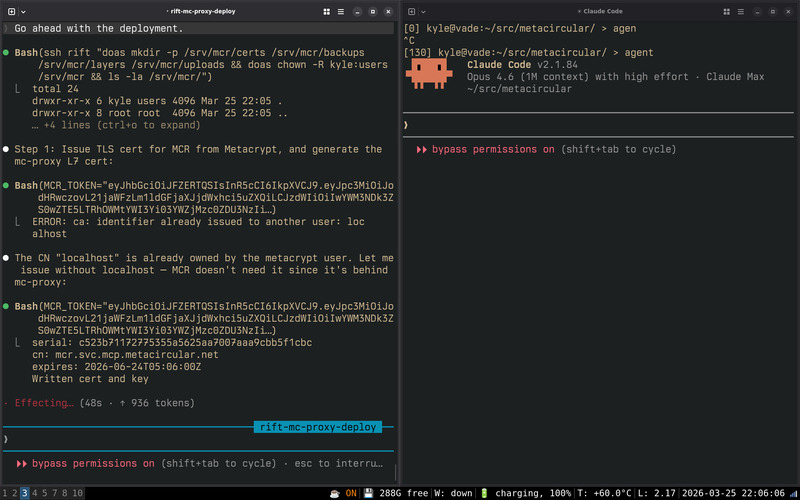This screenshot has height=500, width=800.
Task: Click 'Opus 4.6 (1M context)' model line
Action: tap(615, 77)
